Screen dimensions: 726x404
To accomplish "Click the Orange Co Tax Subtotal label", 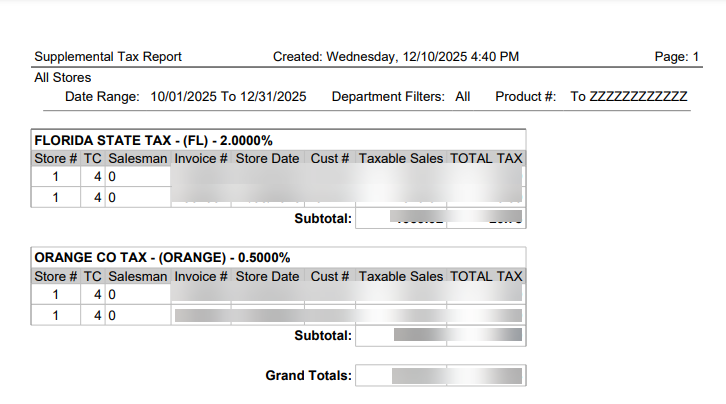I will 322,335.
